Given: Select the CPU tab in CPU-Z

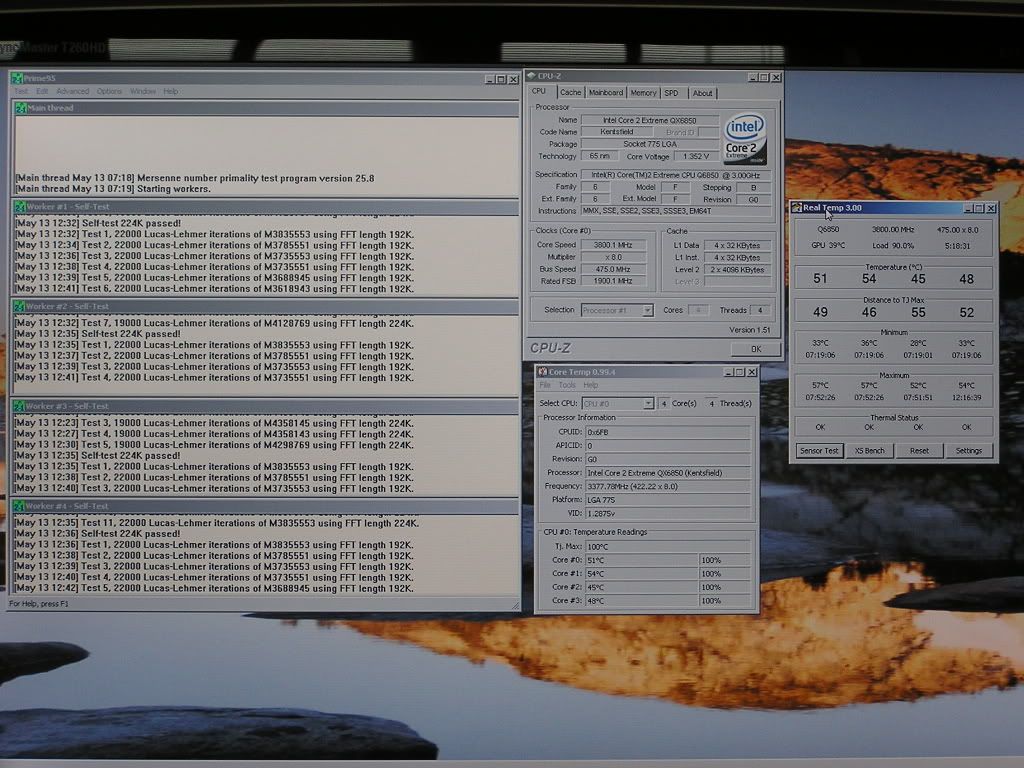Looking at the screenshot, I should click(539, 91).
